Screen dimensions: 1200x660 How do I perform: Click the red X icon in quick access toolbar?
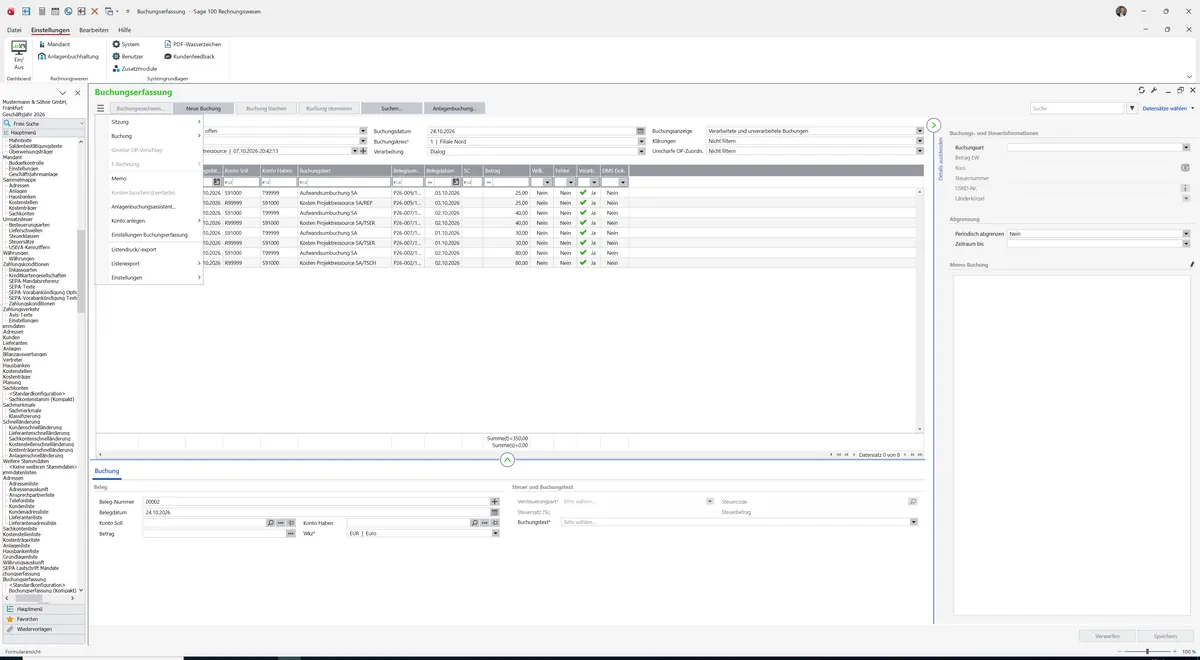click(x=94, y=11)
